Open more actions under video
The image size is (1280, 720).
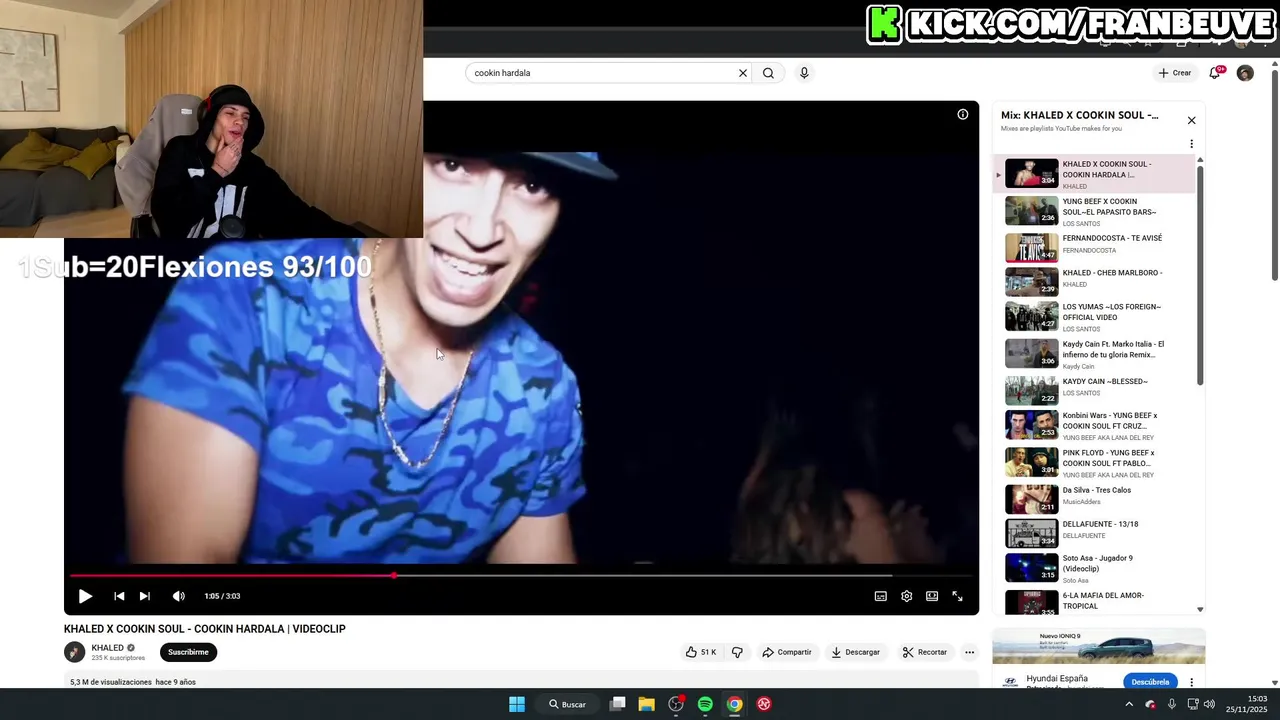(969, 652)
